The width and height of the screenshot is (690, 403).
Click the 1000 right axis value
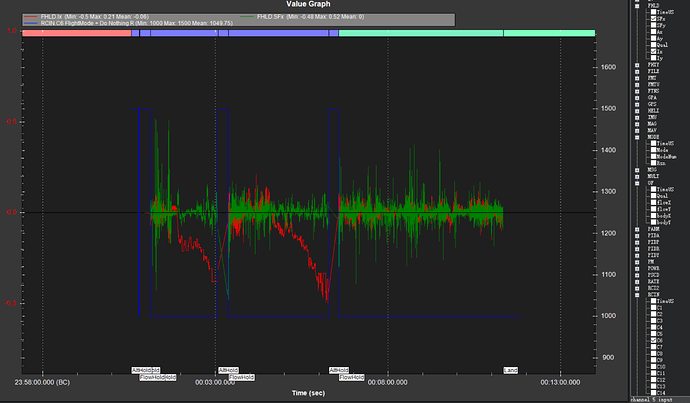point(609,316)
